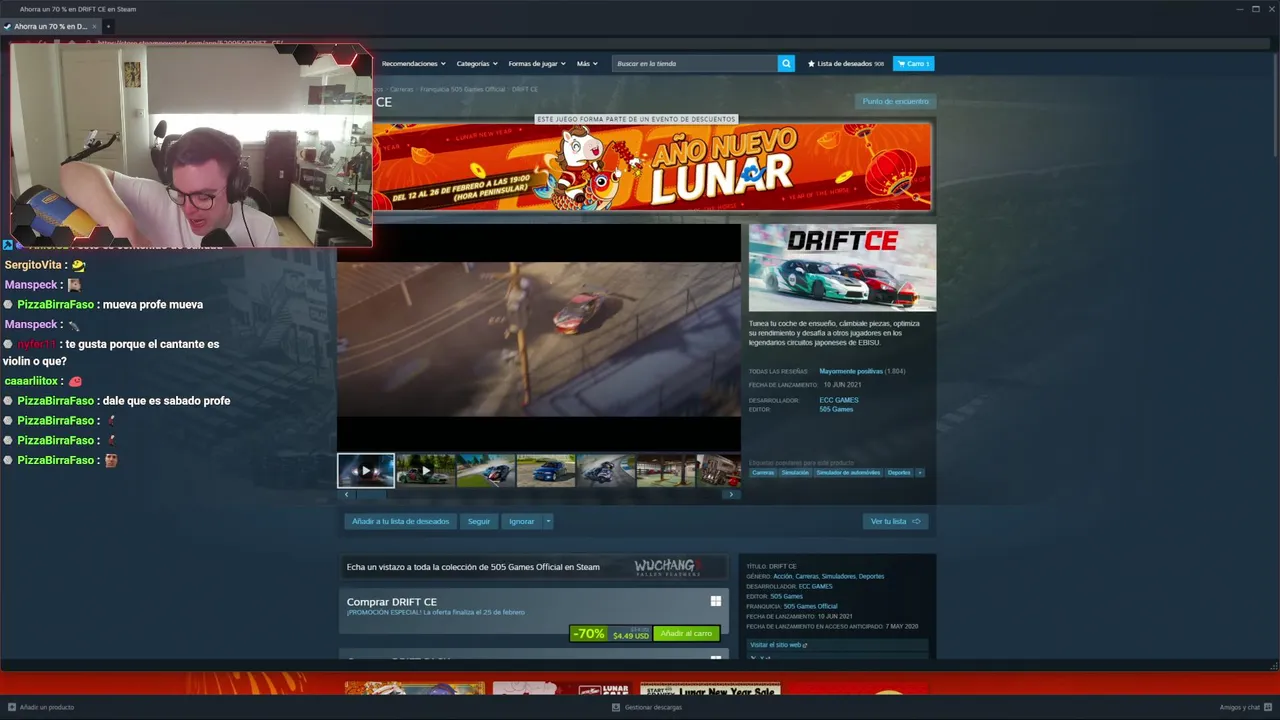The width and height of the screenshot is (1280, 720).
Task: Open the Acción genre link
Action: (782, 576)
